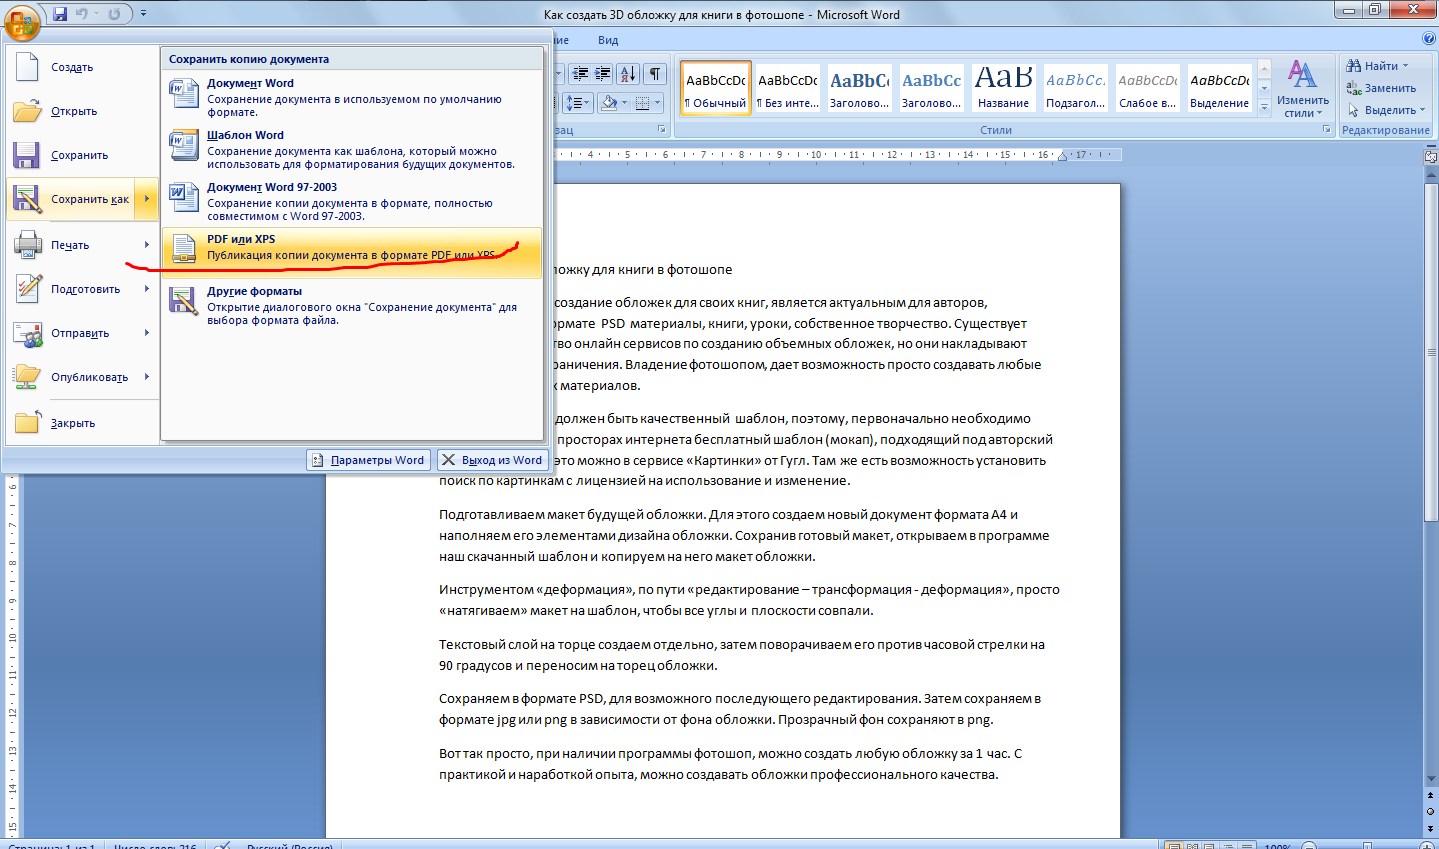Click the Шаблон Word template icon
This screenshot has height=849, width=1439.
tap(184, 146)
